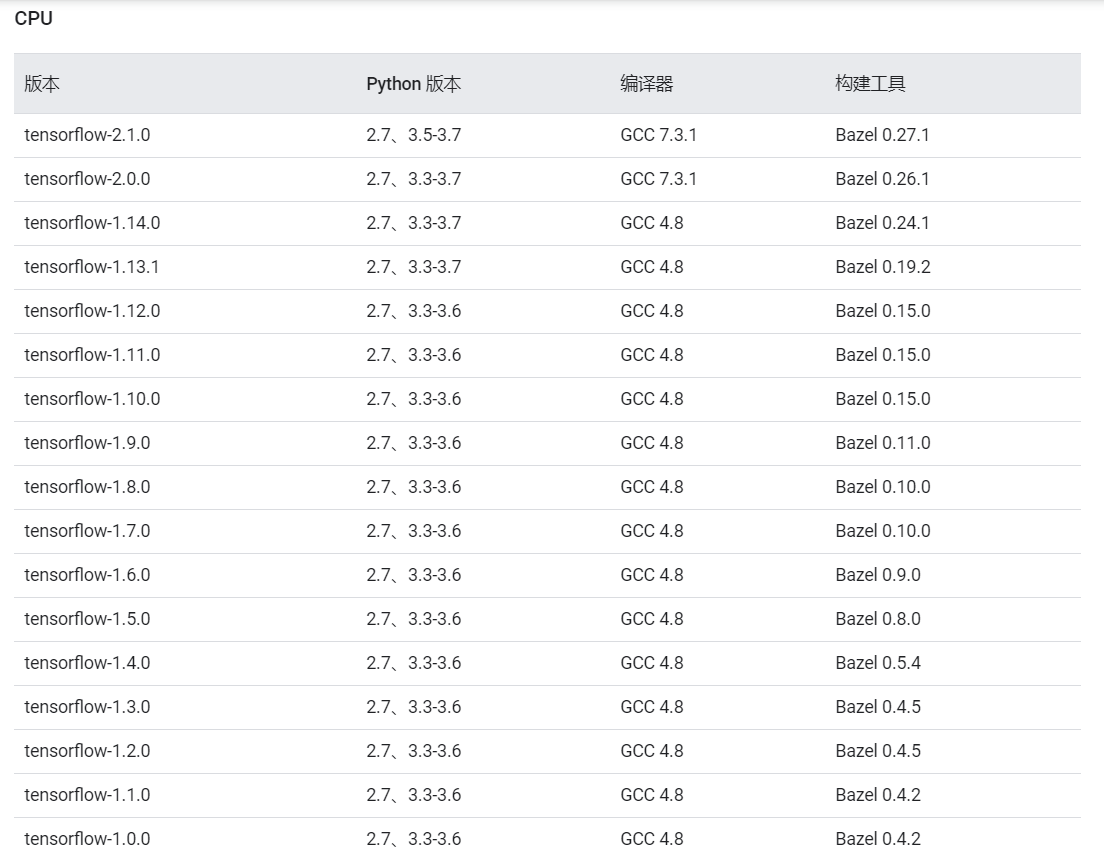Click Python versions in tensorflow-1.13.1 row
Image resolution: width=1104 pixels, height=850 pixels.
[x=413, y=267]
